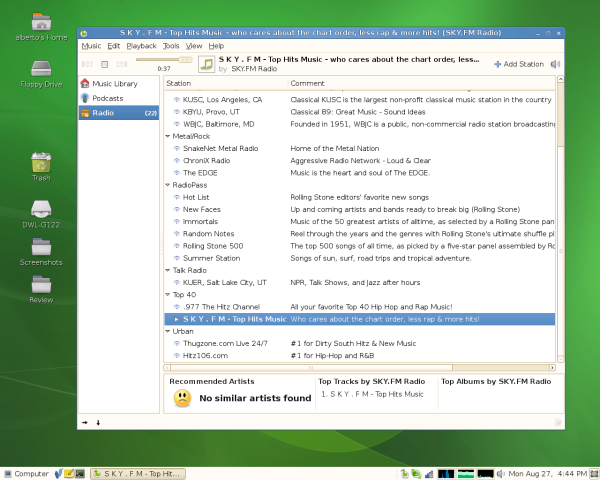
Task: Select WBJC, Baltimore, MD station
Action: [360, 124]
